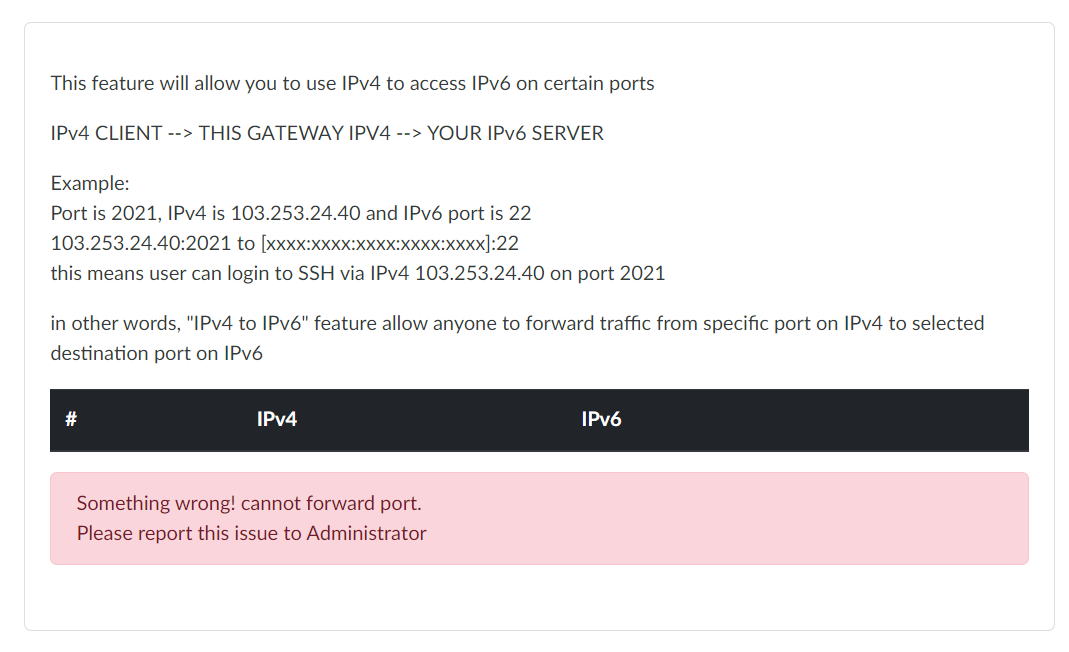
Task: Click the 'Something wrong! cannot forward port.' text
Action: [x=249, y=503]
